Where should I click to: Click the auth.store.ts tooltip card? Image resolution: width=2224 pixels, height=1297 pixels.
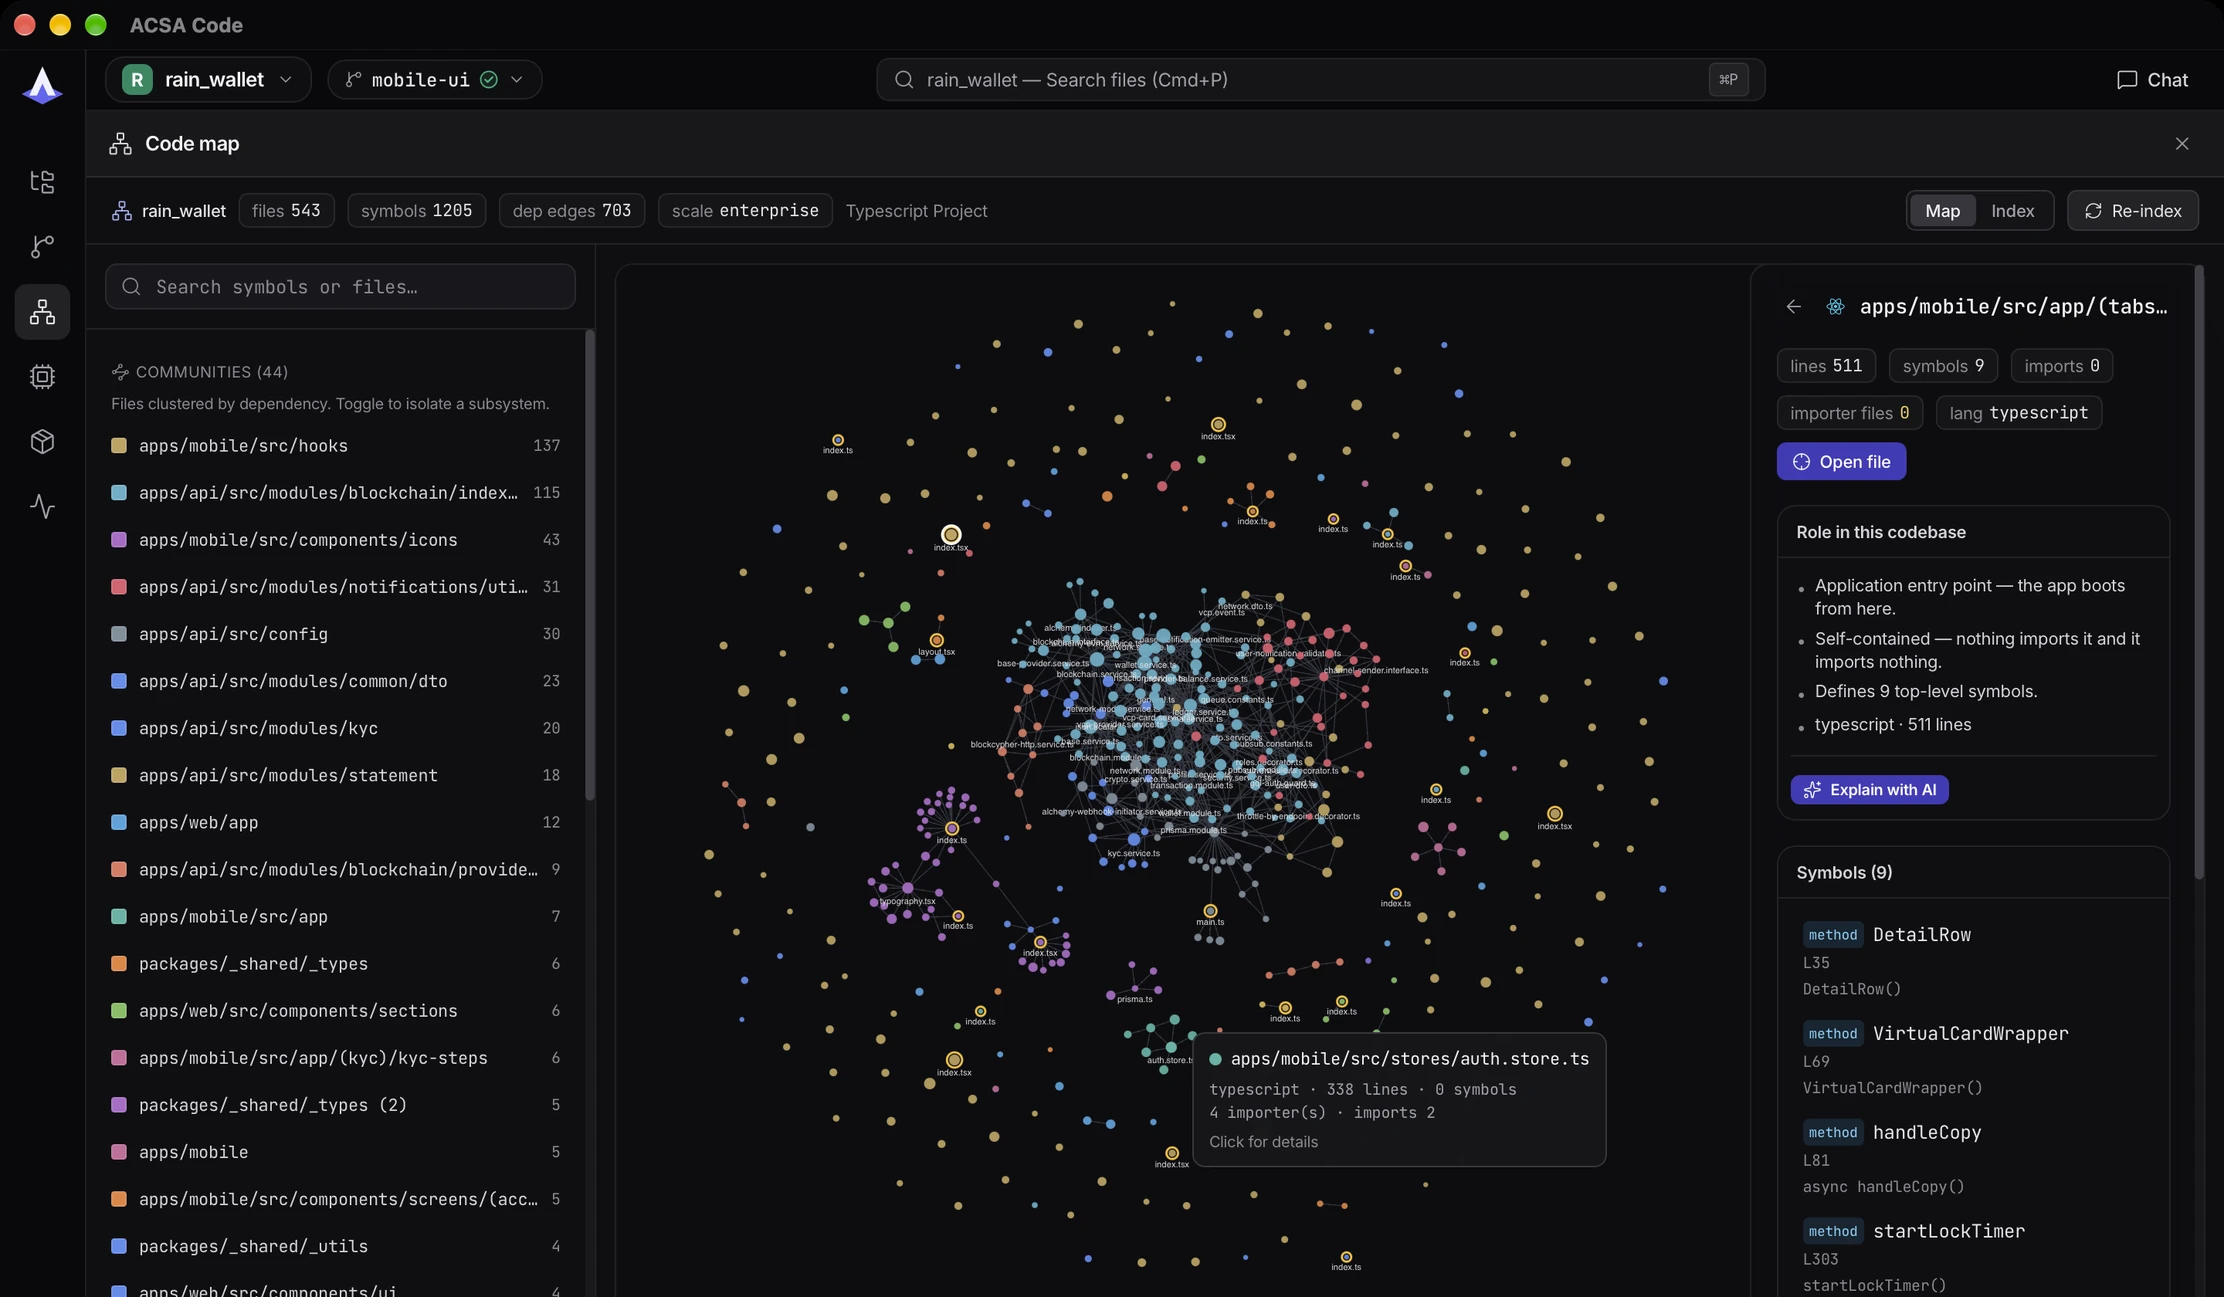tap(1399, 1099)
